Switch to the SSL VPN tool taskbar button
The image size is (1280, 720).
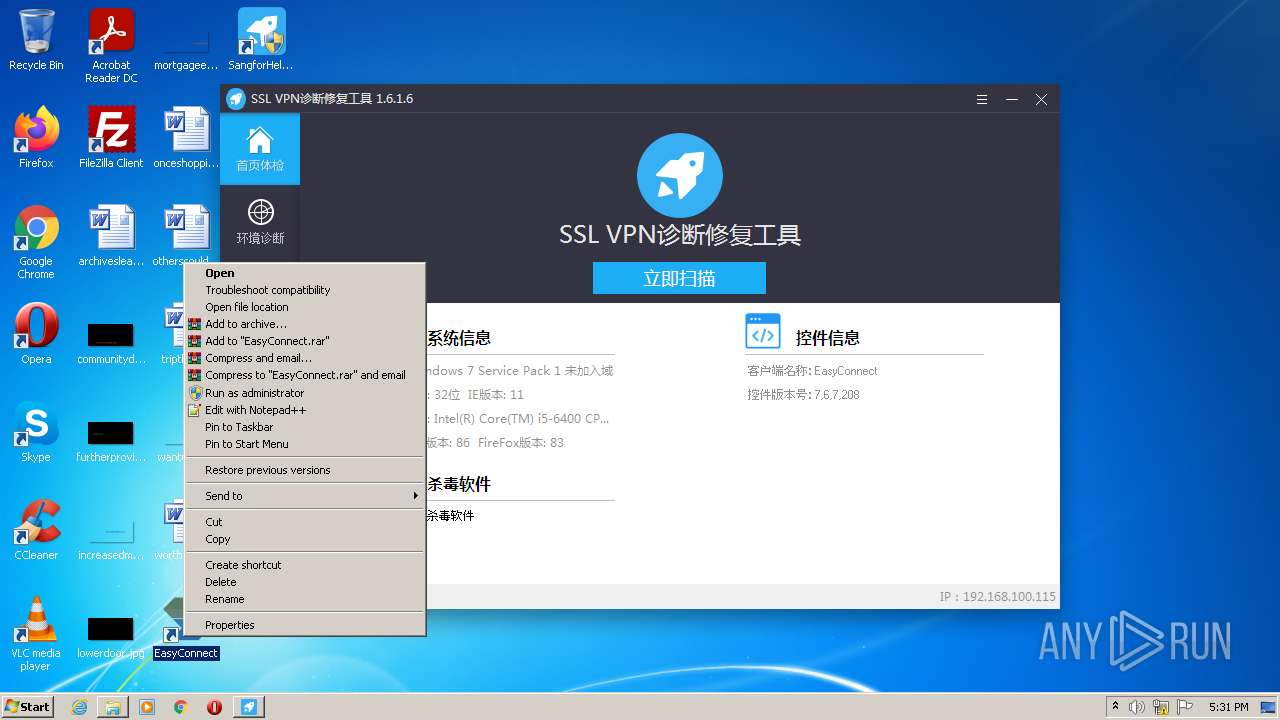(249, 707)
